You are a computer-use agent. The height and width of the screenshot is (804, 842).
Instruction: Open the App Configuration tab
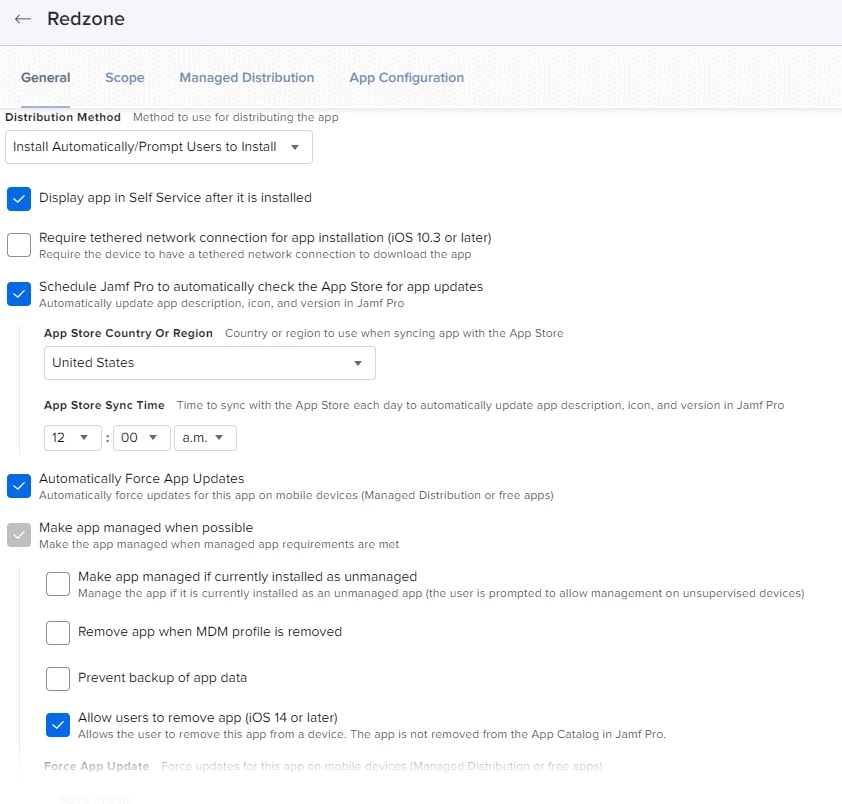click(x=407, y=77)
